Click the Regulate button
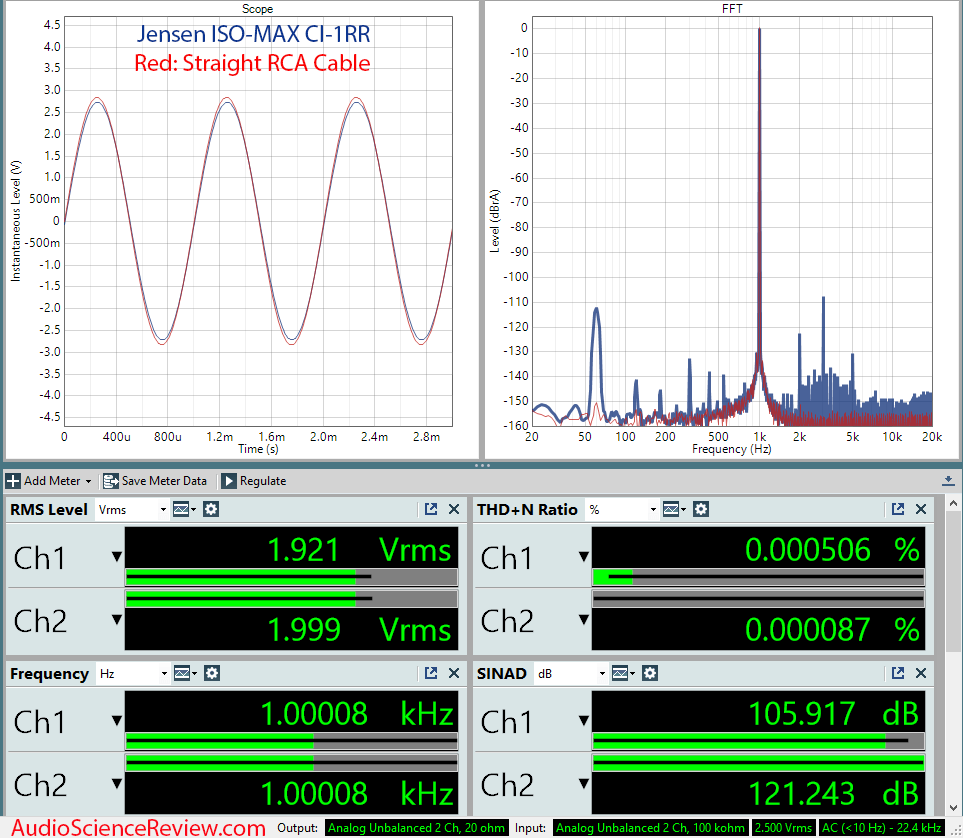963x838 pixels. (254, 480)
